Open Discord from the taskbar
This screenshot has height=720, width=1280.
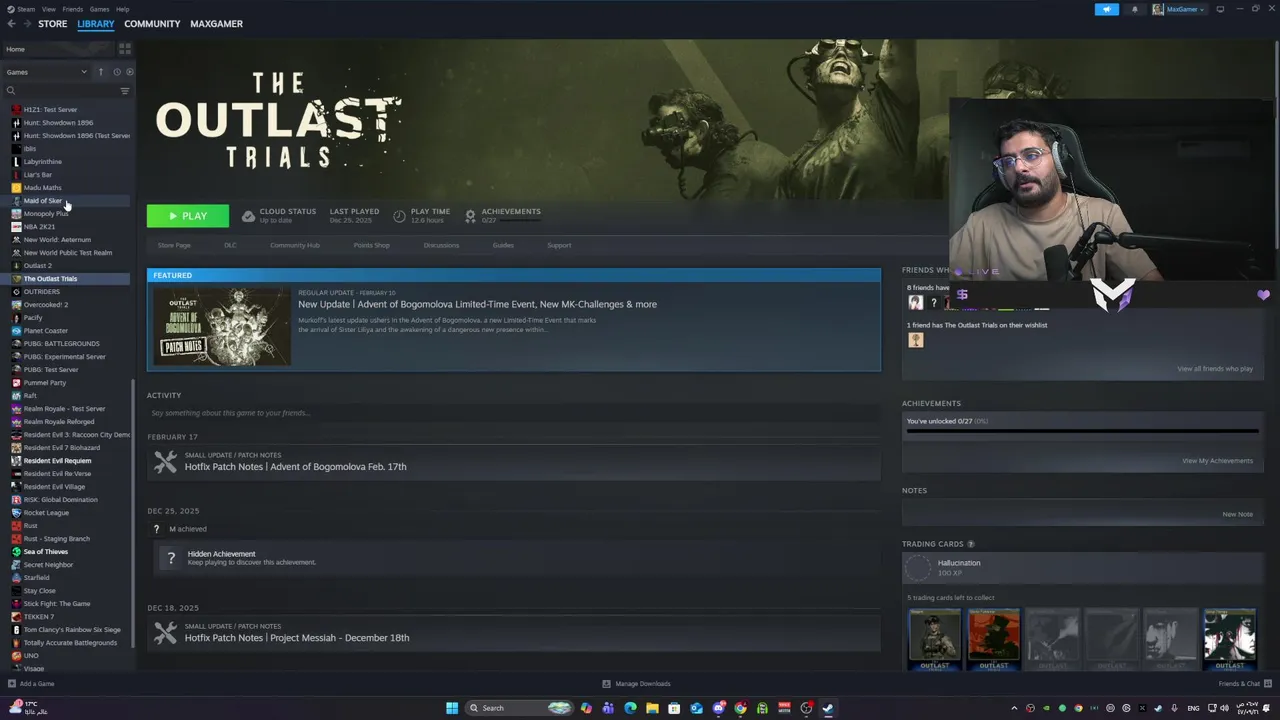pyautogui.click(x=718, y=708)
